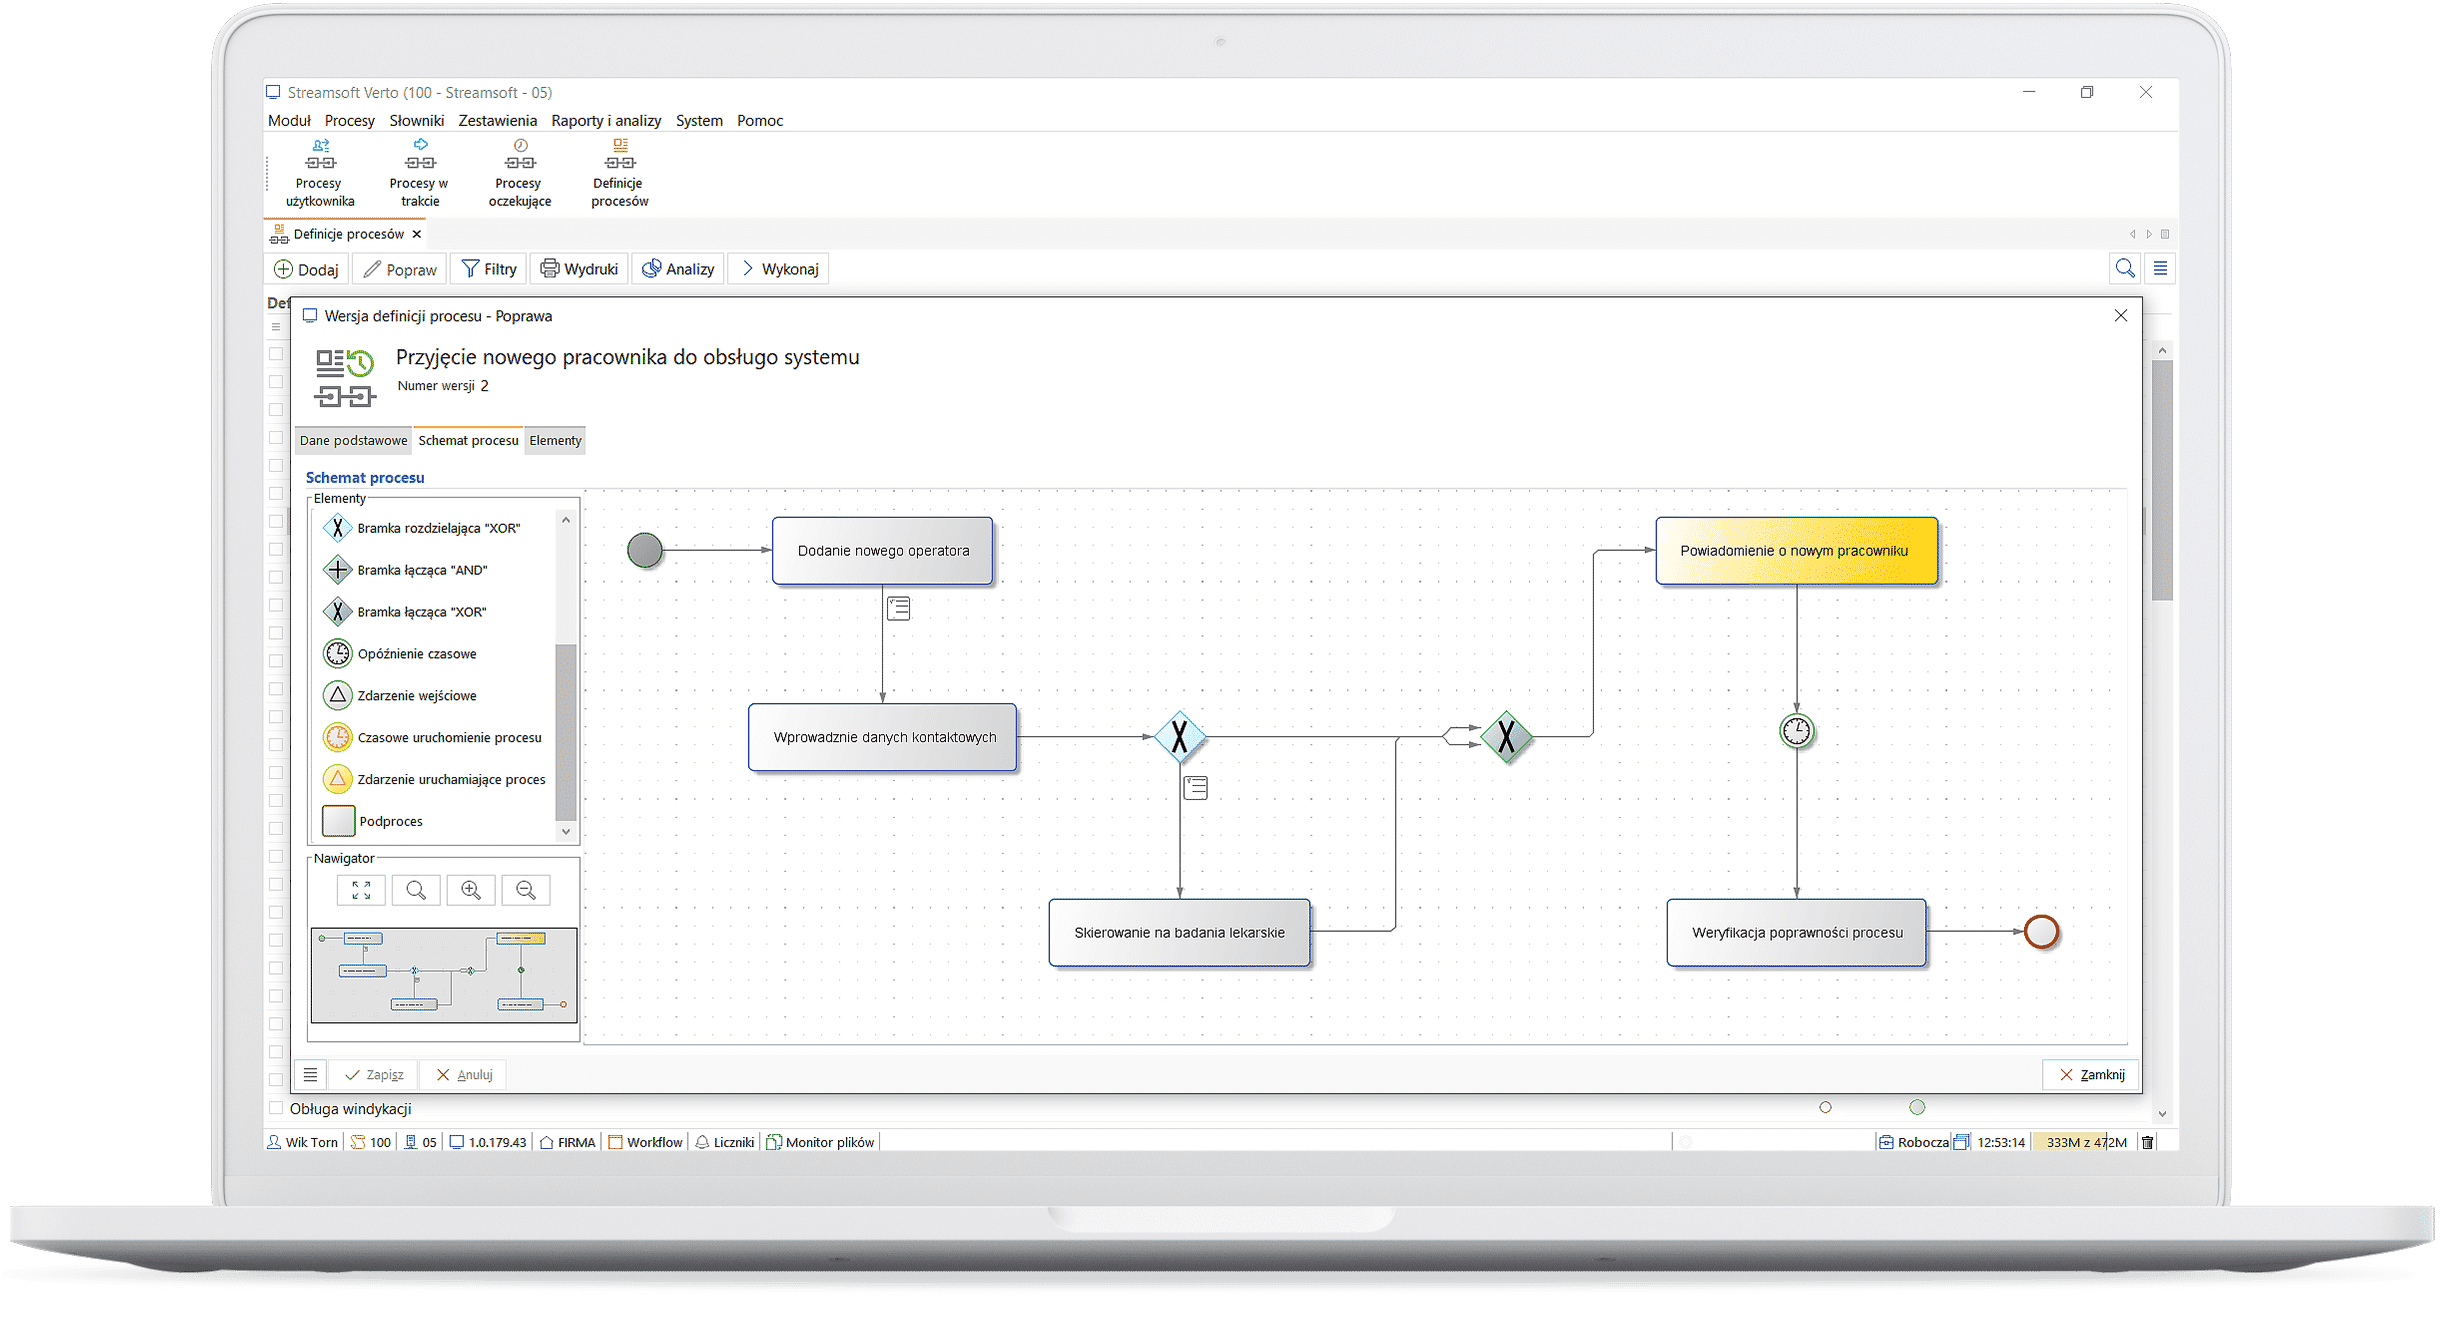Click the trash icon in status bar

[2148, 1142]
